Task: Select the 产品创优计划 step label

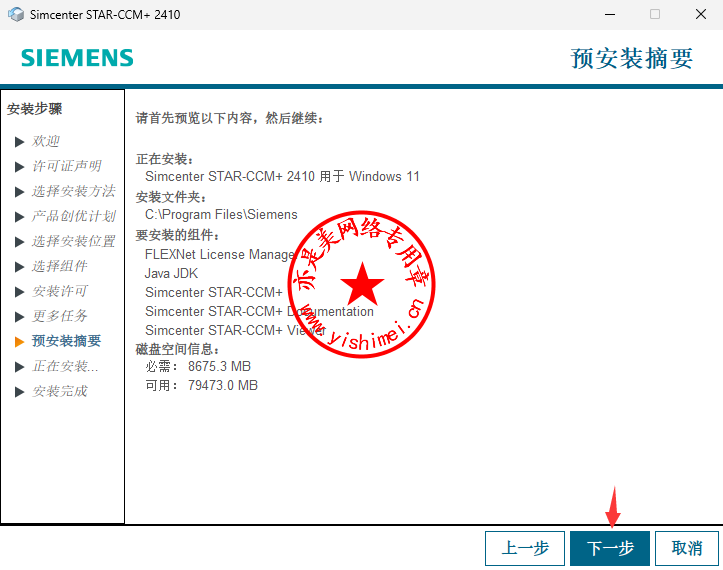Action: pos(73,216)
